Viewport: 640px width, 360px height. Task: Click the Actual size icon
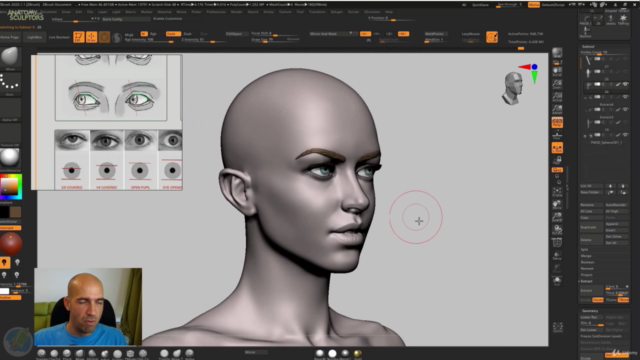click(557, 97)
